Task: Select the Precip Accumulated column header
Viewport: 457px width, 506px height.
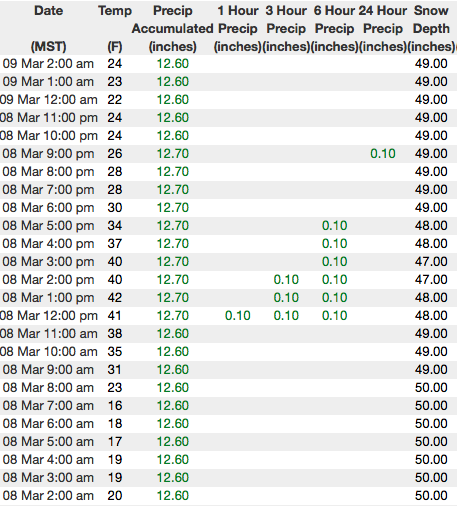Action: pos(173,28)
